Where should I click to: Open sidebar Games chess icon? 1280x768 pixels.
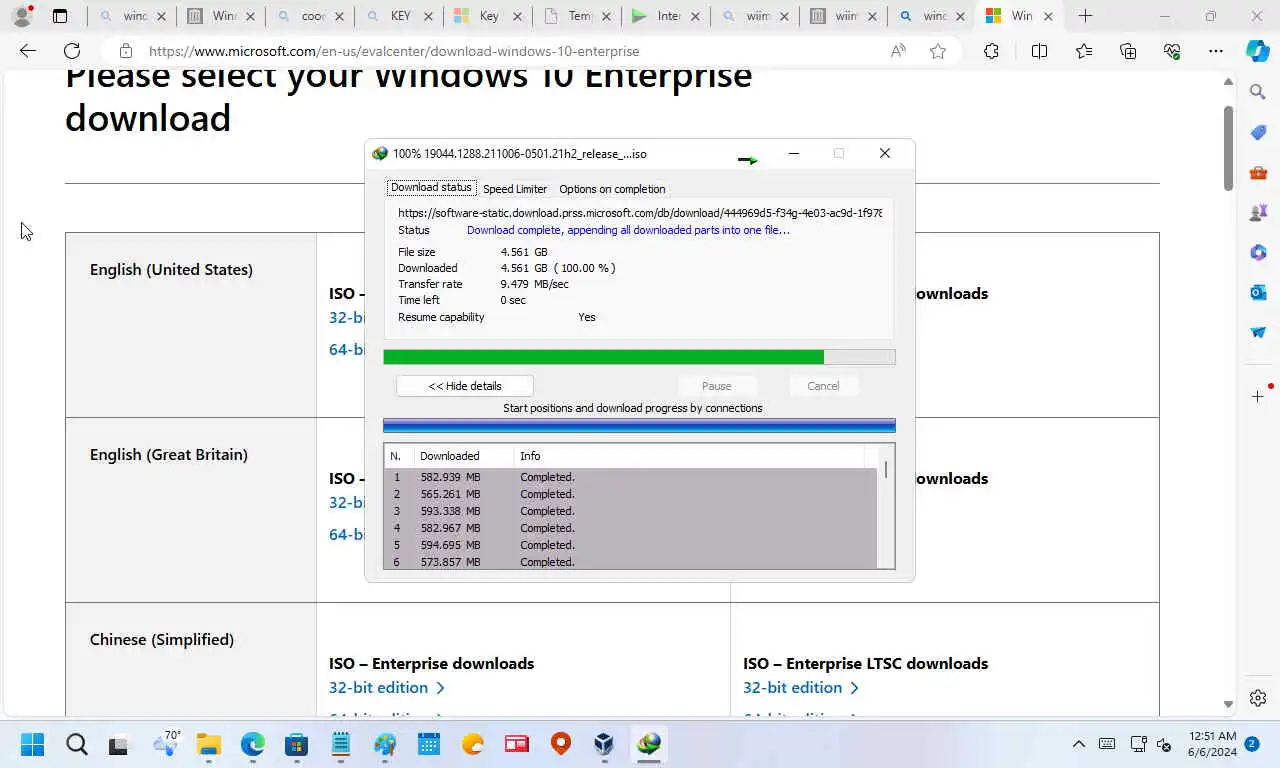(1258, 212)
